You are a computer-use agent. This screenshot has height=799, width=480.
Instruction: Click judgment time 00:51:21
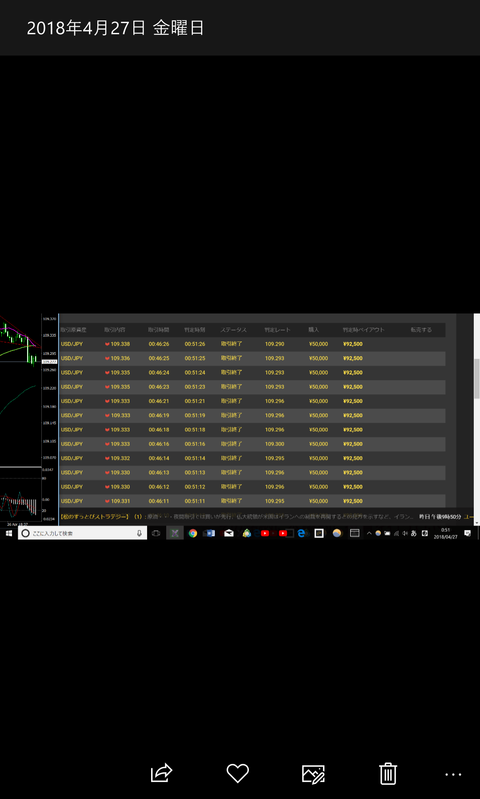coord(195,401)
